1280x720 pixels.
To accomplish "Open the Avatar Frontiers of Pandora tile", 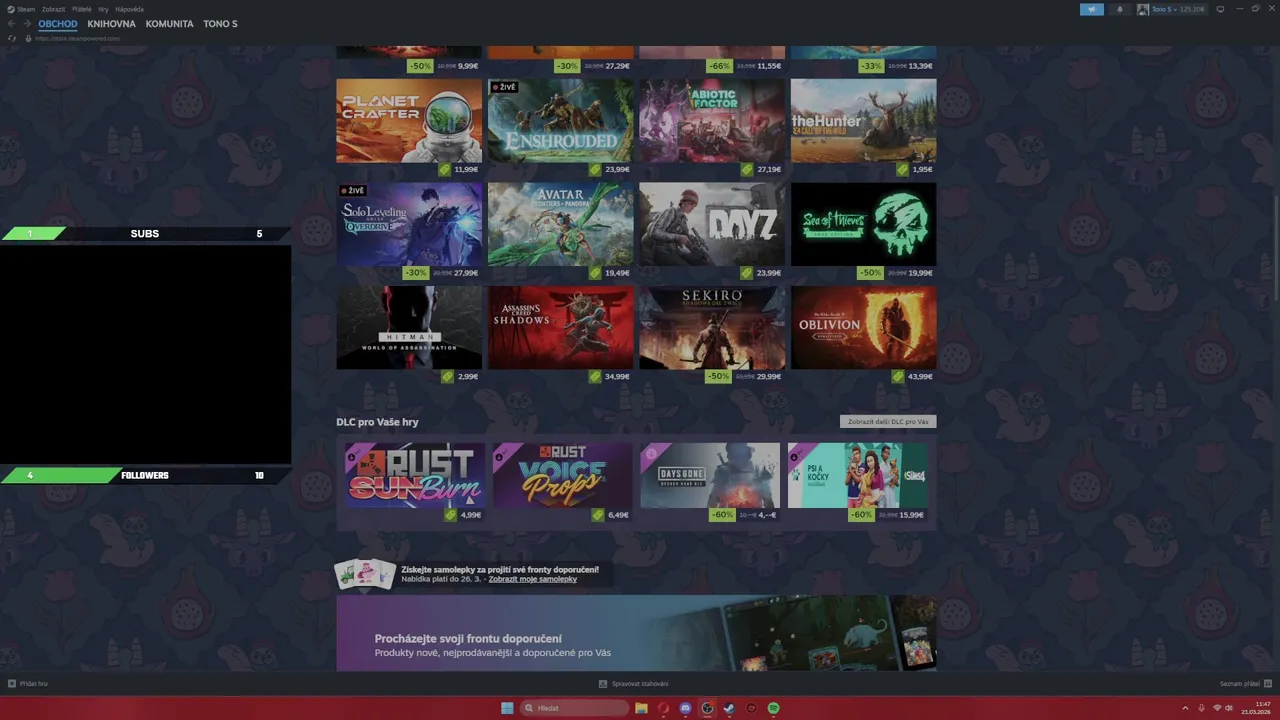I will tap(561, 224).
